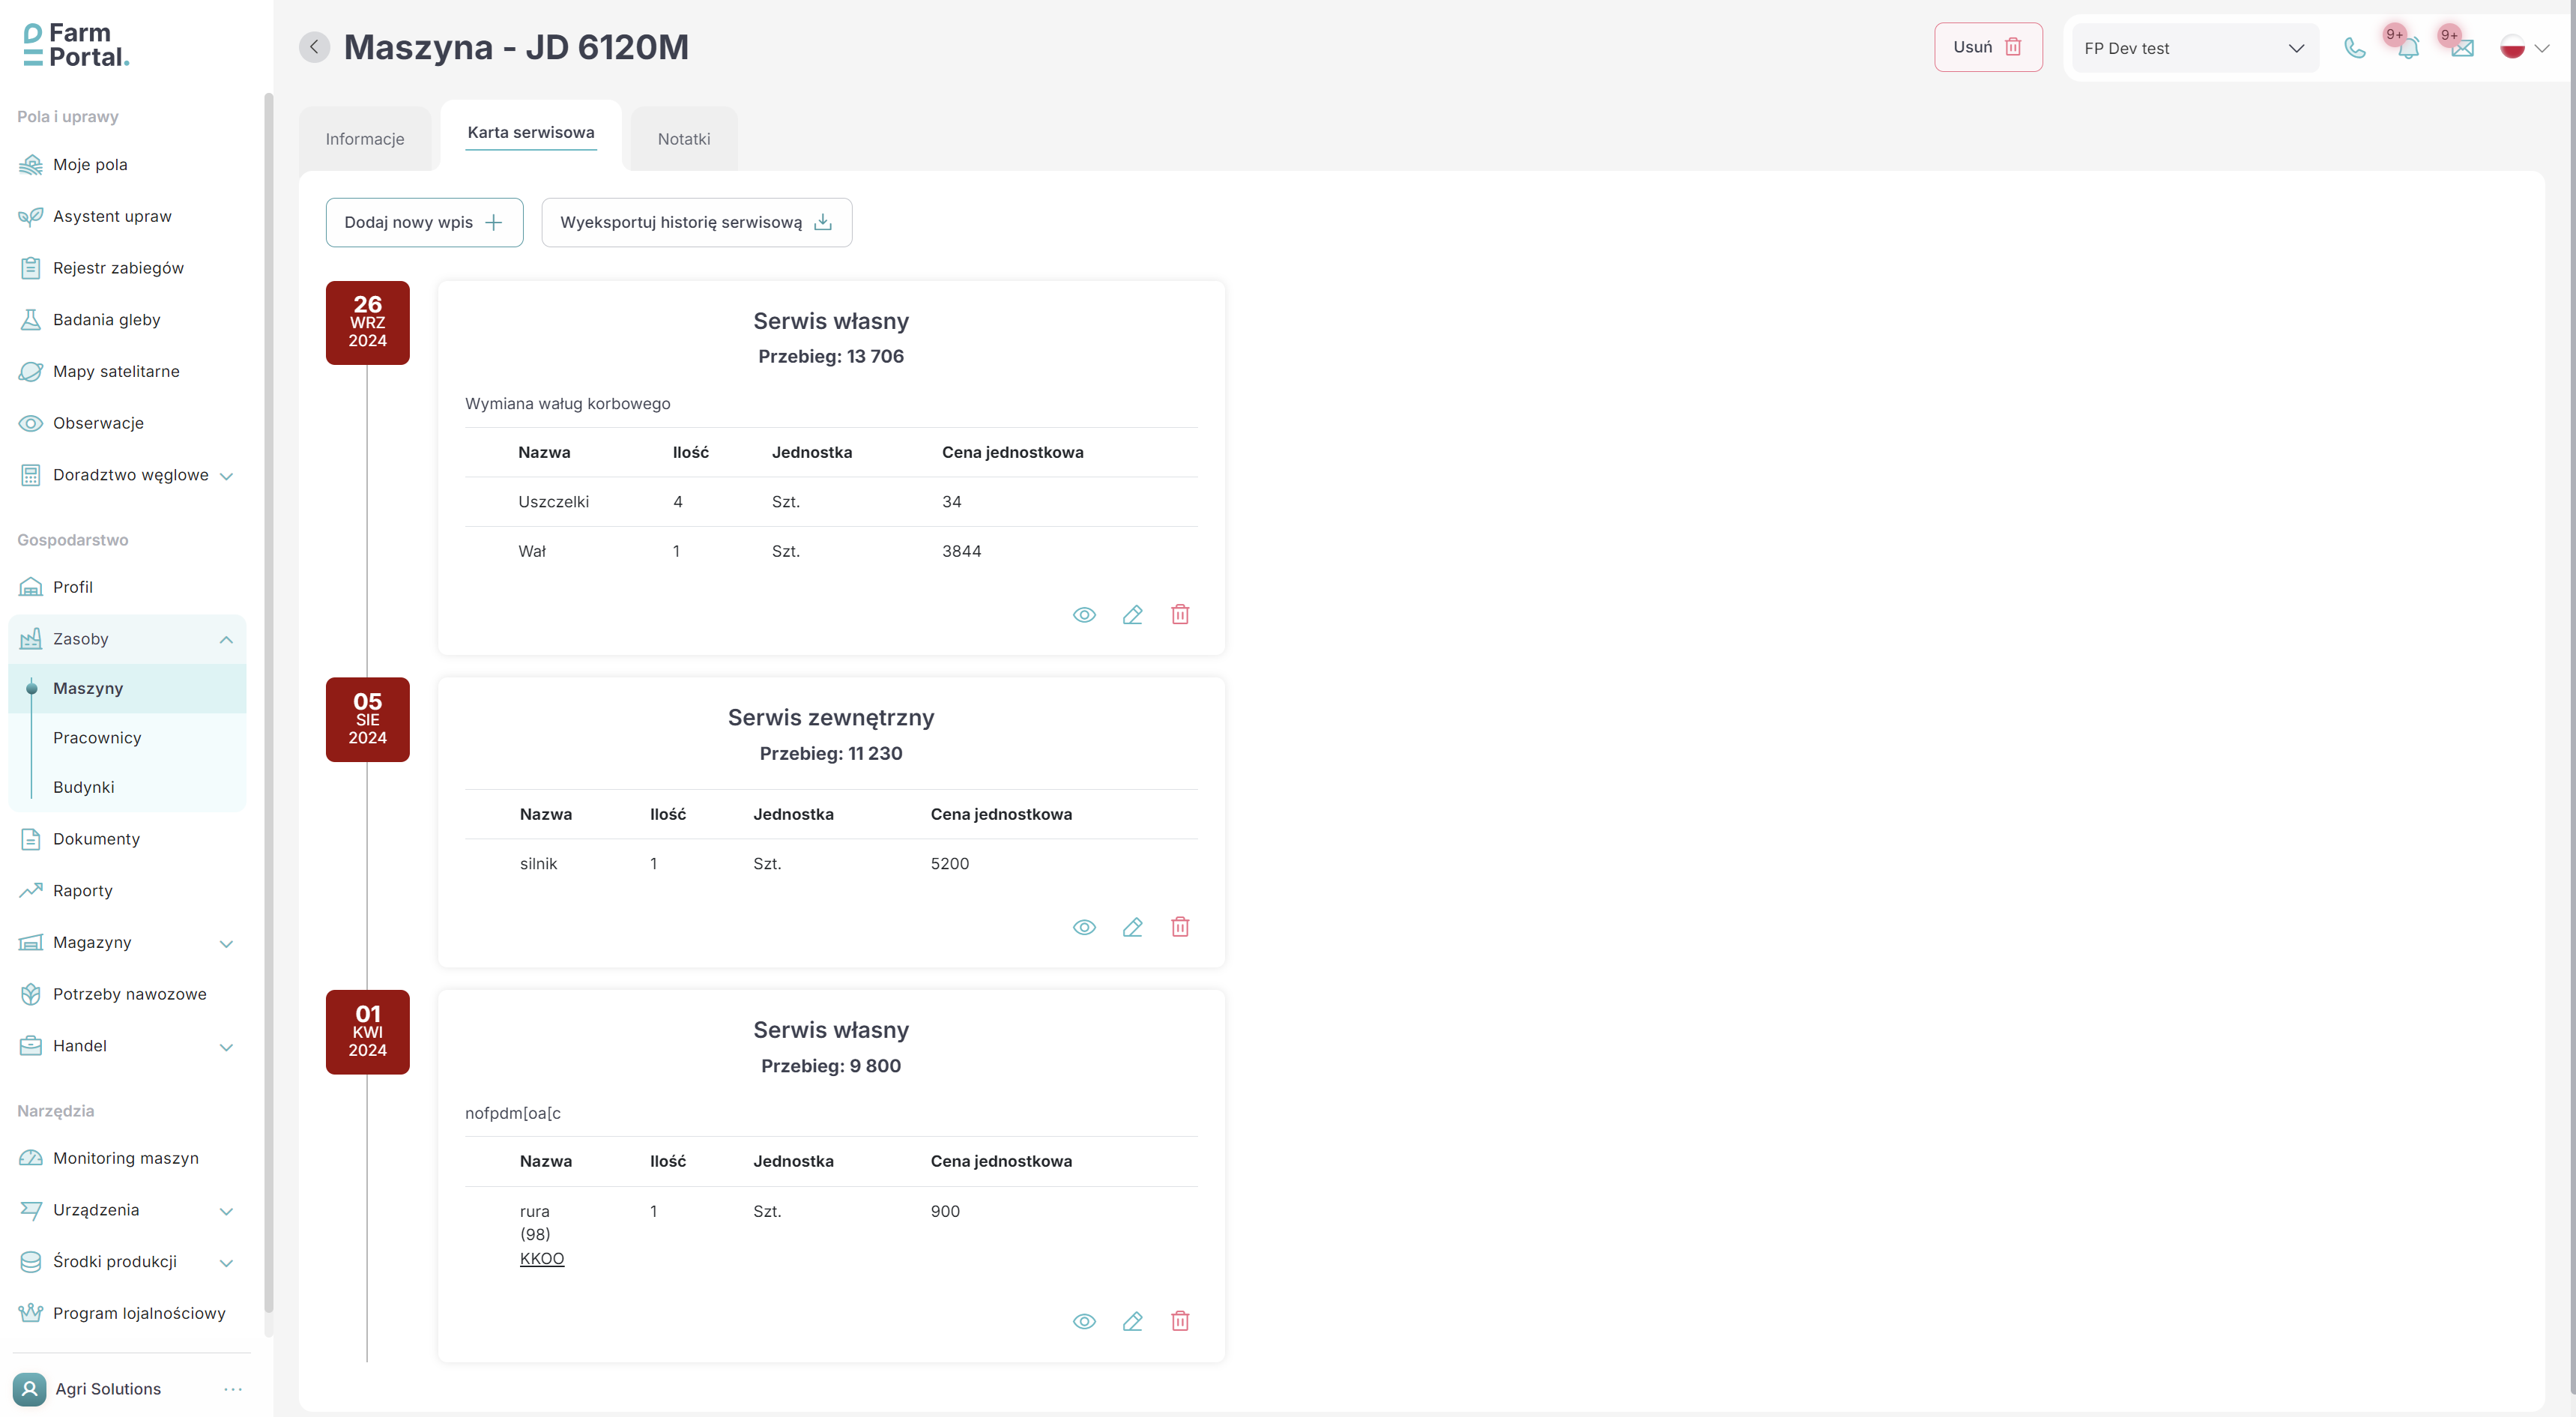Click Przebieg: 13 706 text
2576x1417 pixels.
pyautogui.click(x=831, y=356)
